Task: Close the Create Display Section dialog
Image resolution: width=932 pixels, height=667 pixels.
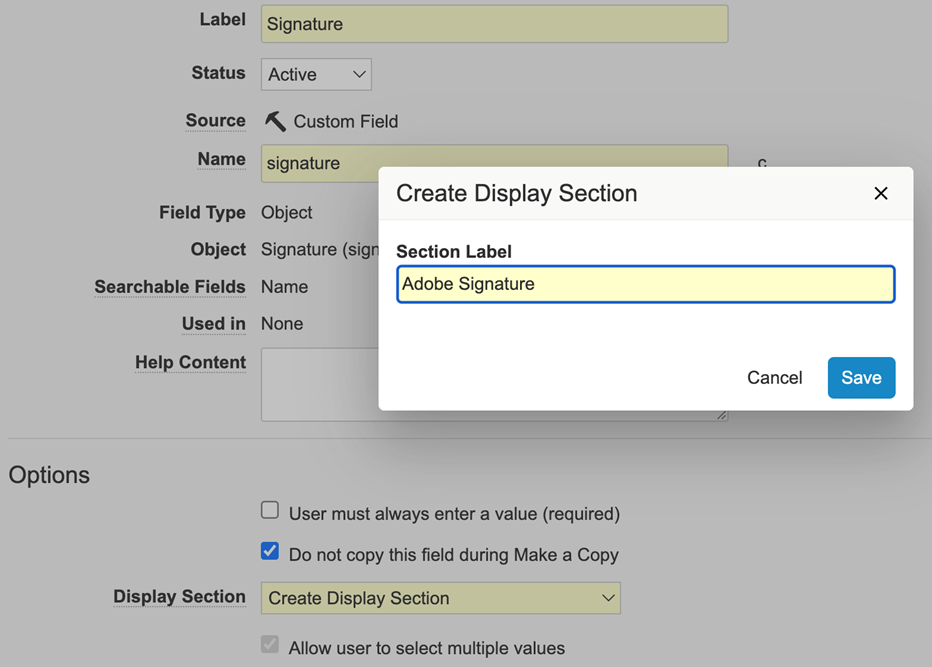Action: (x=881, y=193)
